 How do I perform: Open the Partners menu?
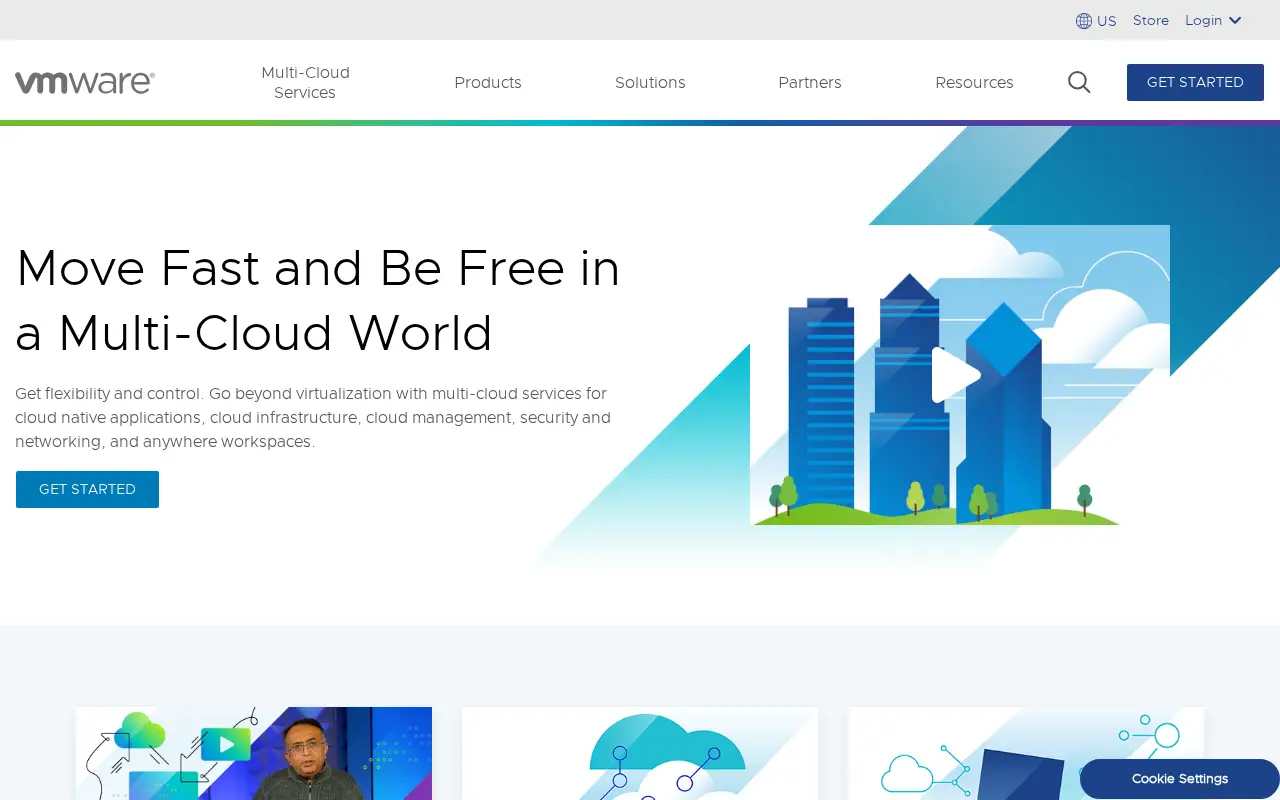click(x=810, y=82)
